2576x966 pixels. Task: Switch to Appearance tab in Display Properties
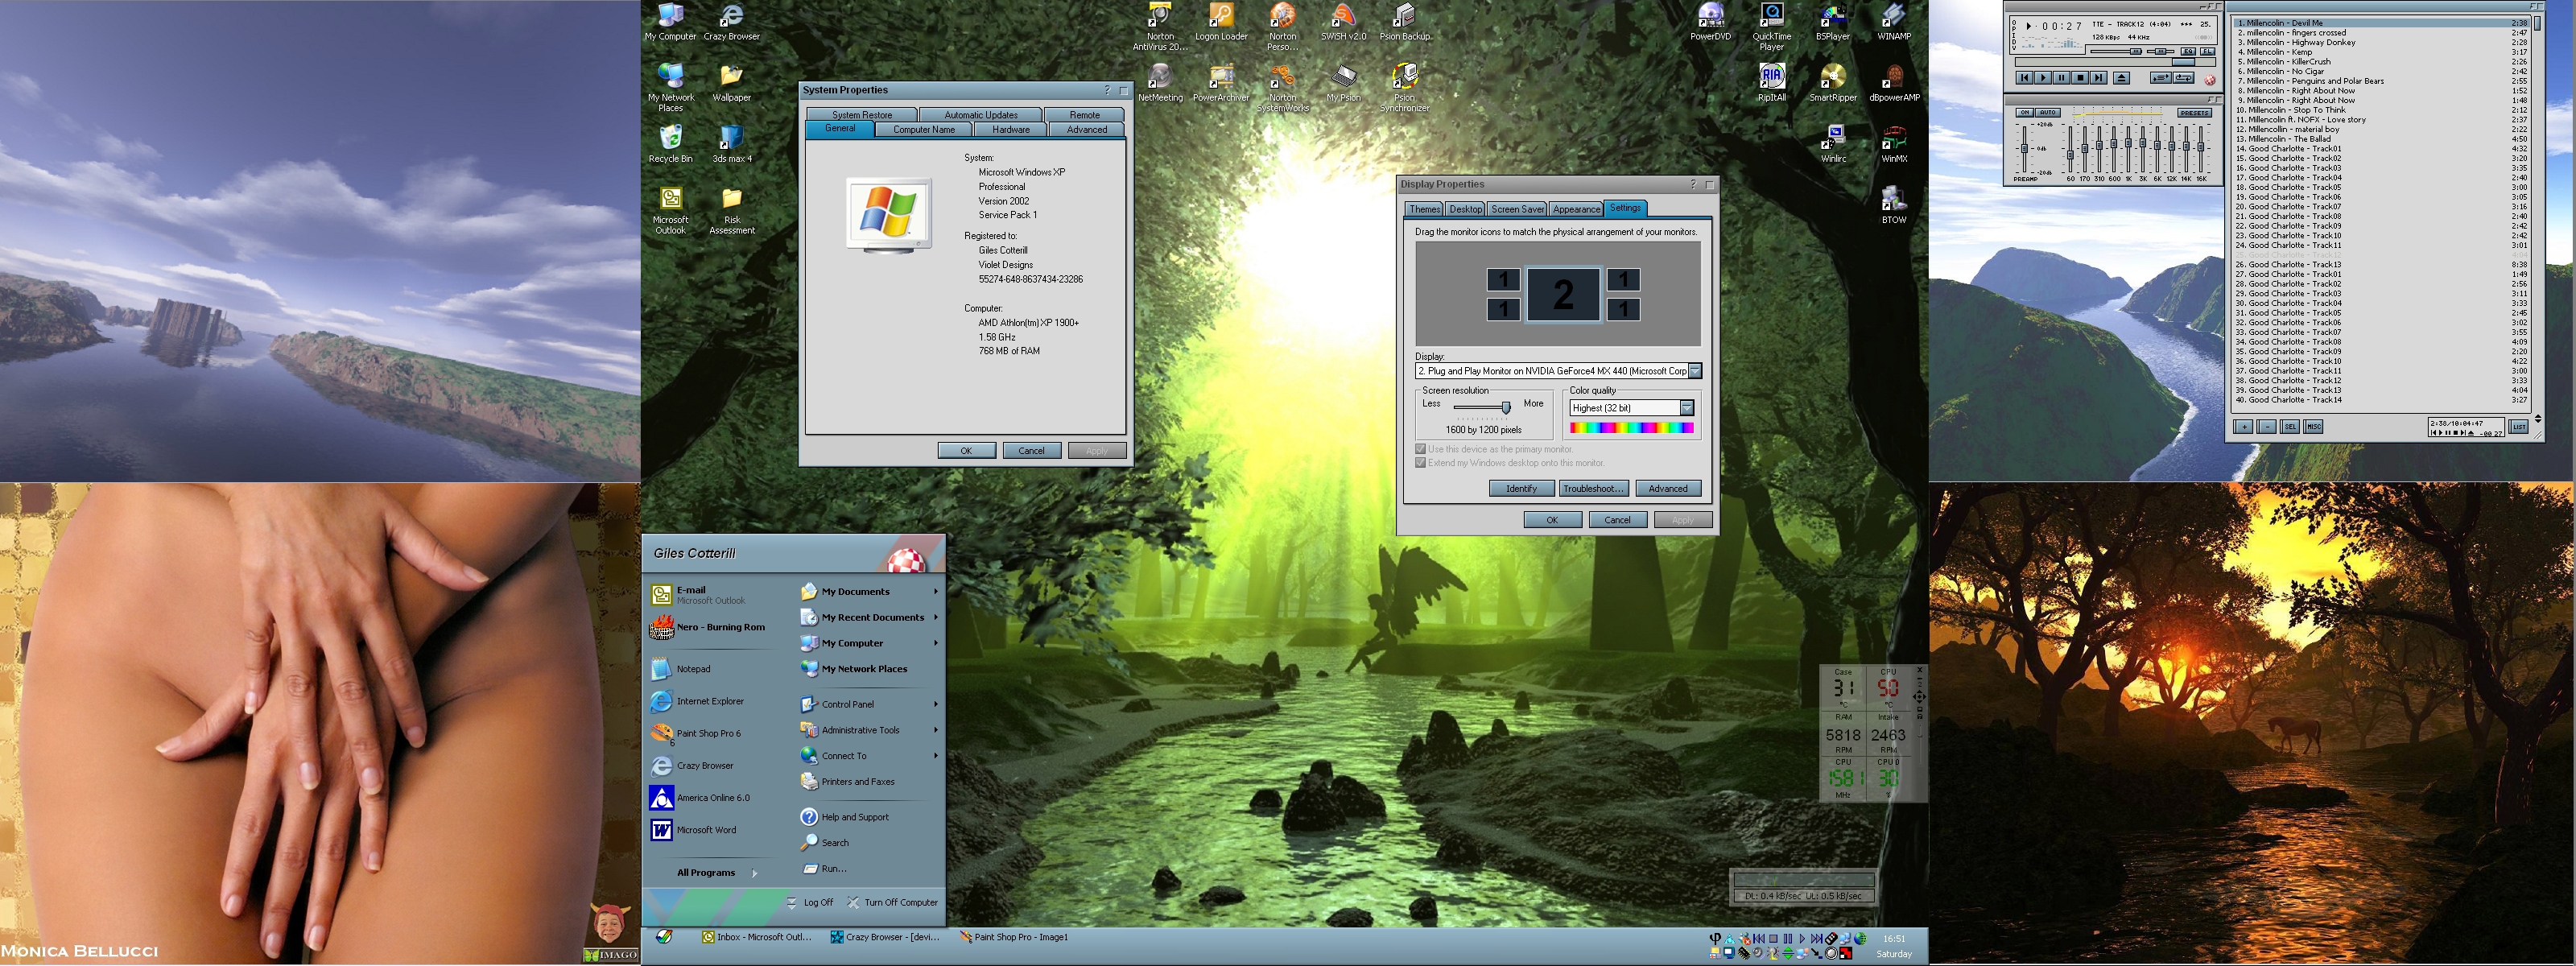tap(1576, 209)
